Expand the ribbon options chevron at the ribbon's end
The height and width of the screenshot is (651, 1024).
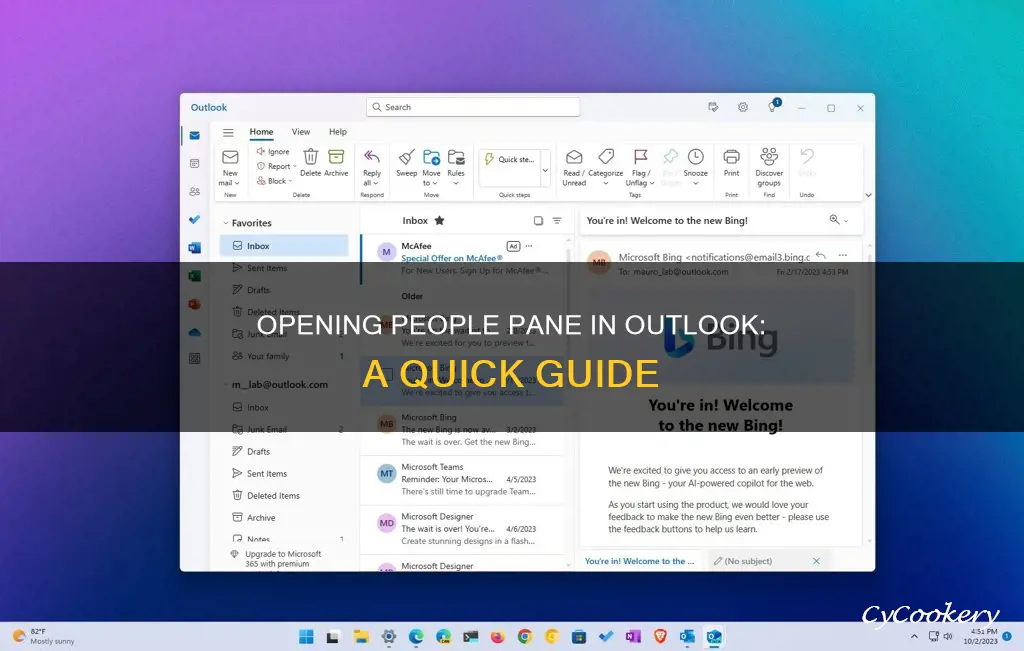coord(868,195)
